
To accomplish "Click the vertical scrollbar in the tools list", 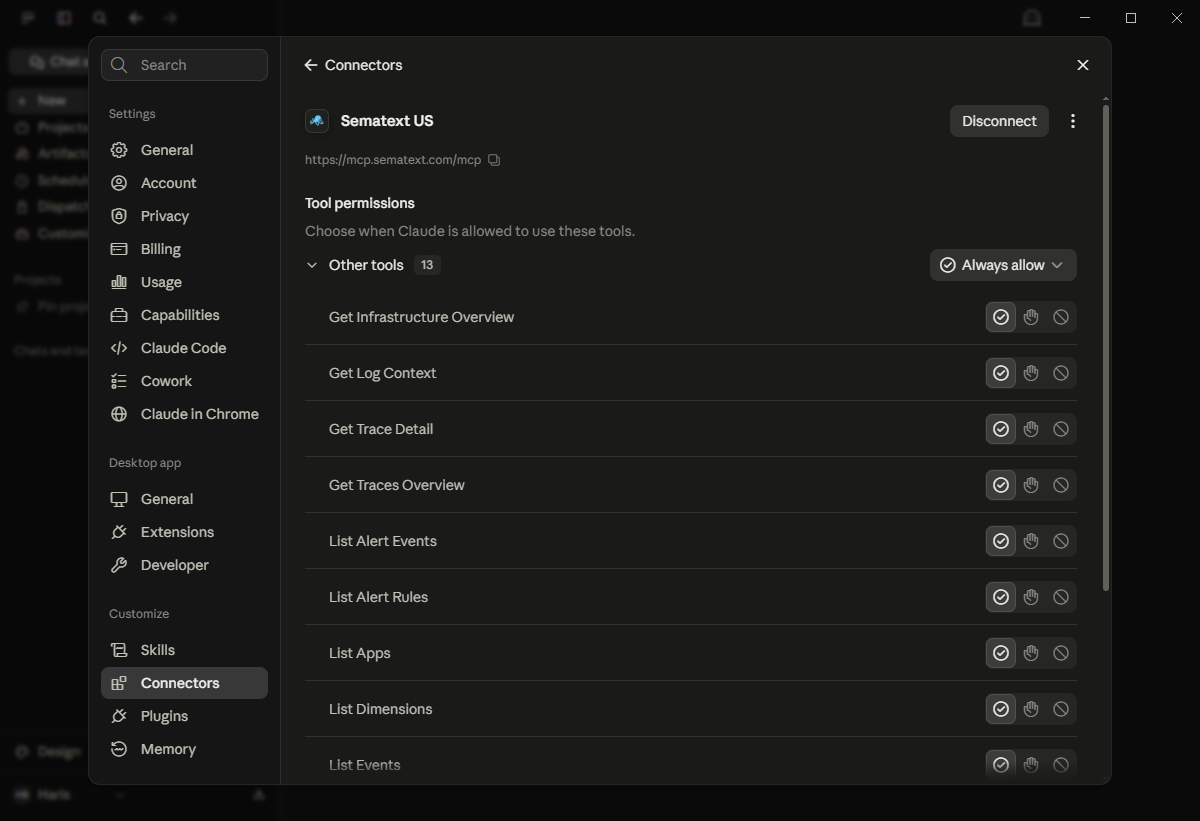I will click(1105, 346).
